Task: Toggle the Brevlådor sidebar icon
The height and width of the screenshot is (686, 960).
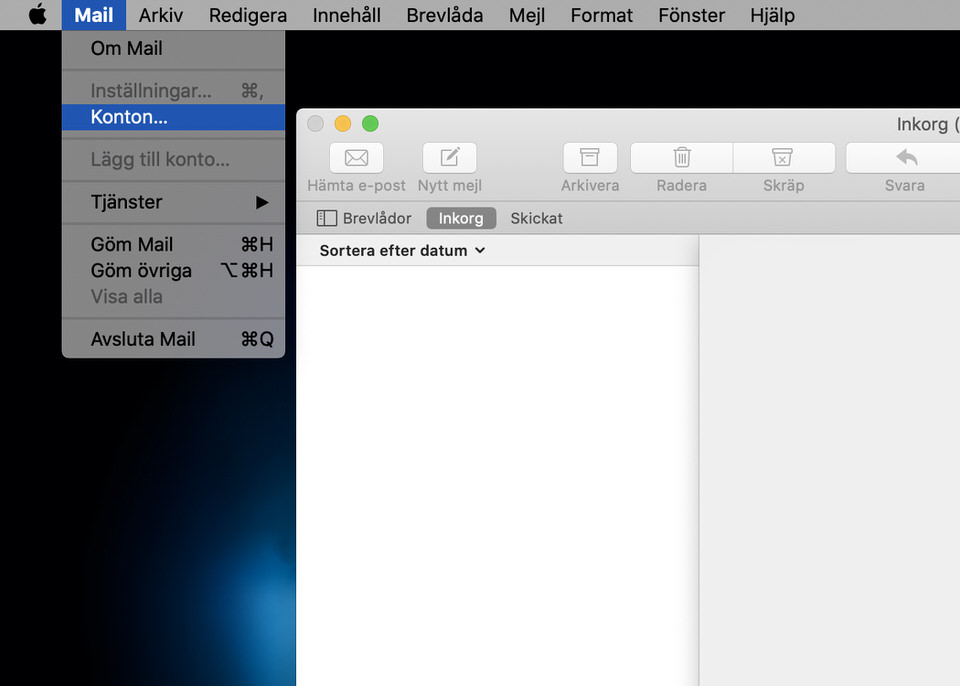Action: click(x=326, y=218)
